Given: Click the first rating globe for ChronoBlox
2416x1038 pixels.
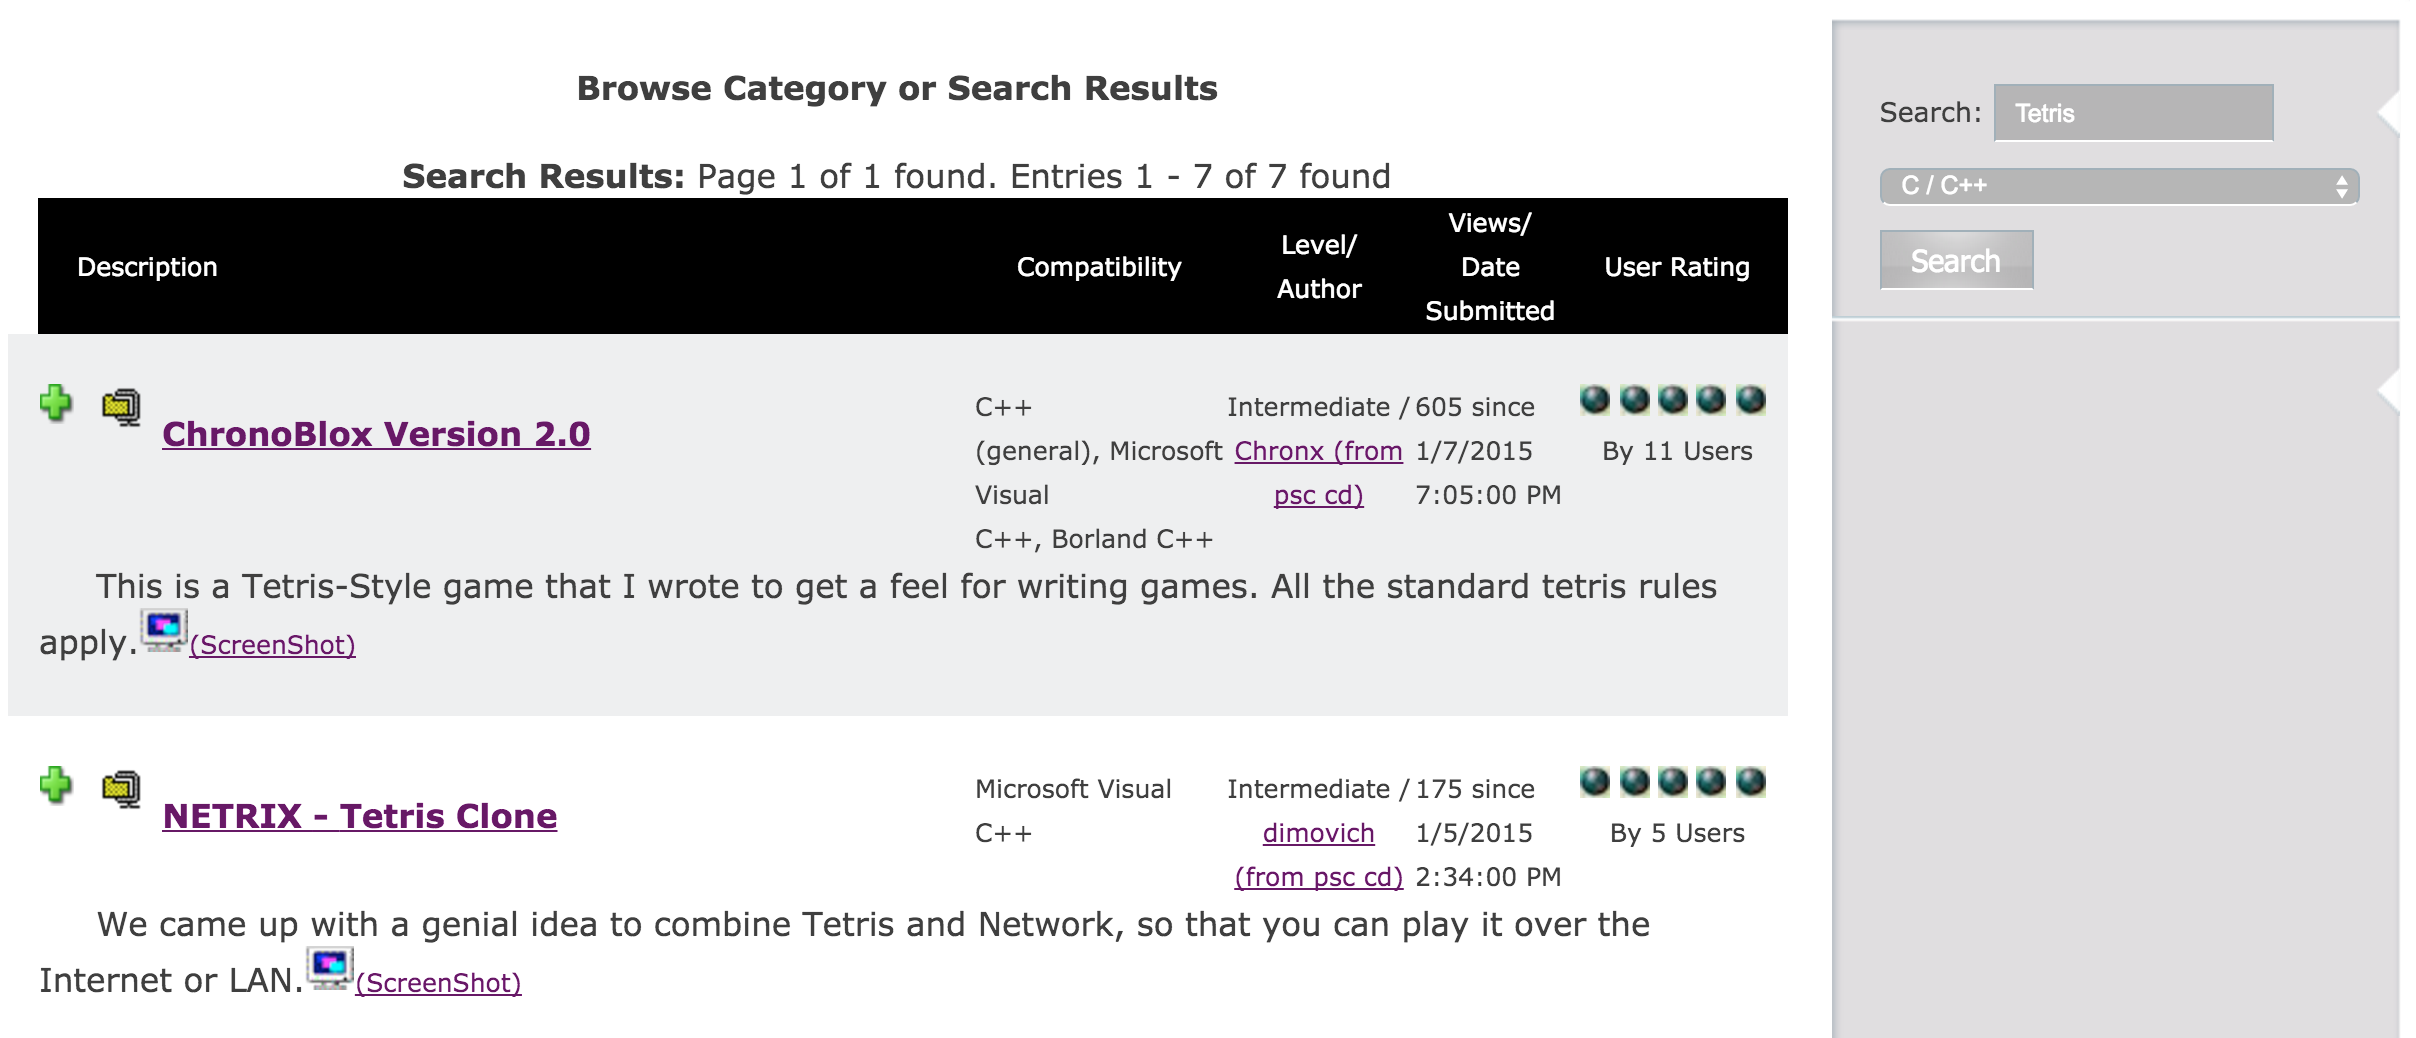Looking at the screenshot, I should (x=1595, y=400).
